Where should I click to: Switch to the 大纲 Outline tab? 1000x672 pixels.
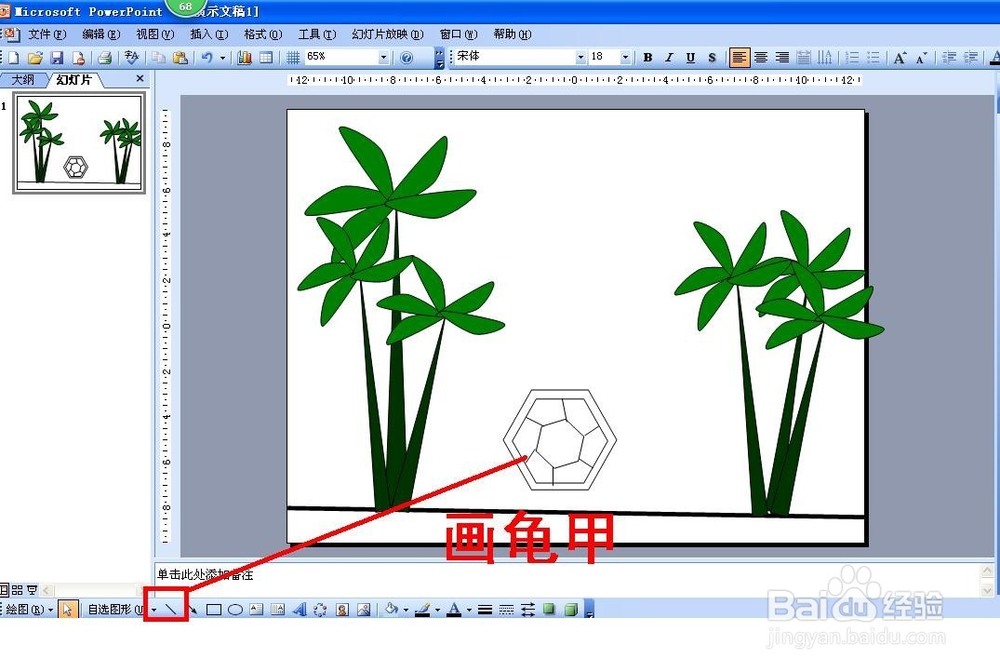click(23, 80)
